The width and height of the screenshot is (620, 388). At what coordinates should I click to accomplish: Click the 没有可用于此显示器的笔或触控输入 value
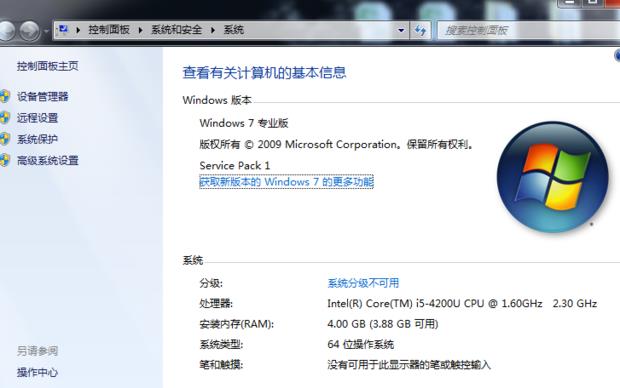pyautogui.click(x=409, y=365)
